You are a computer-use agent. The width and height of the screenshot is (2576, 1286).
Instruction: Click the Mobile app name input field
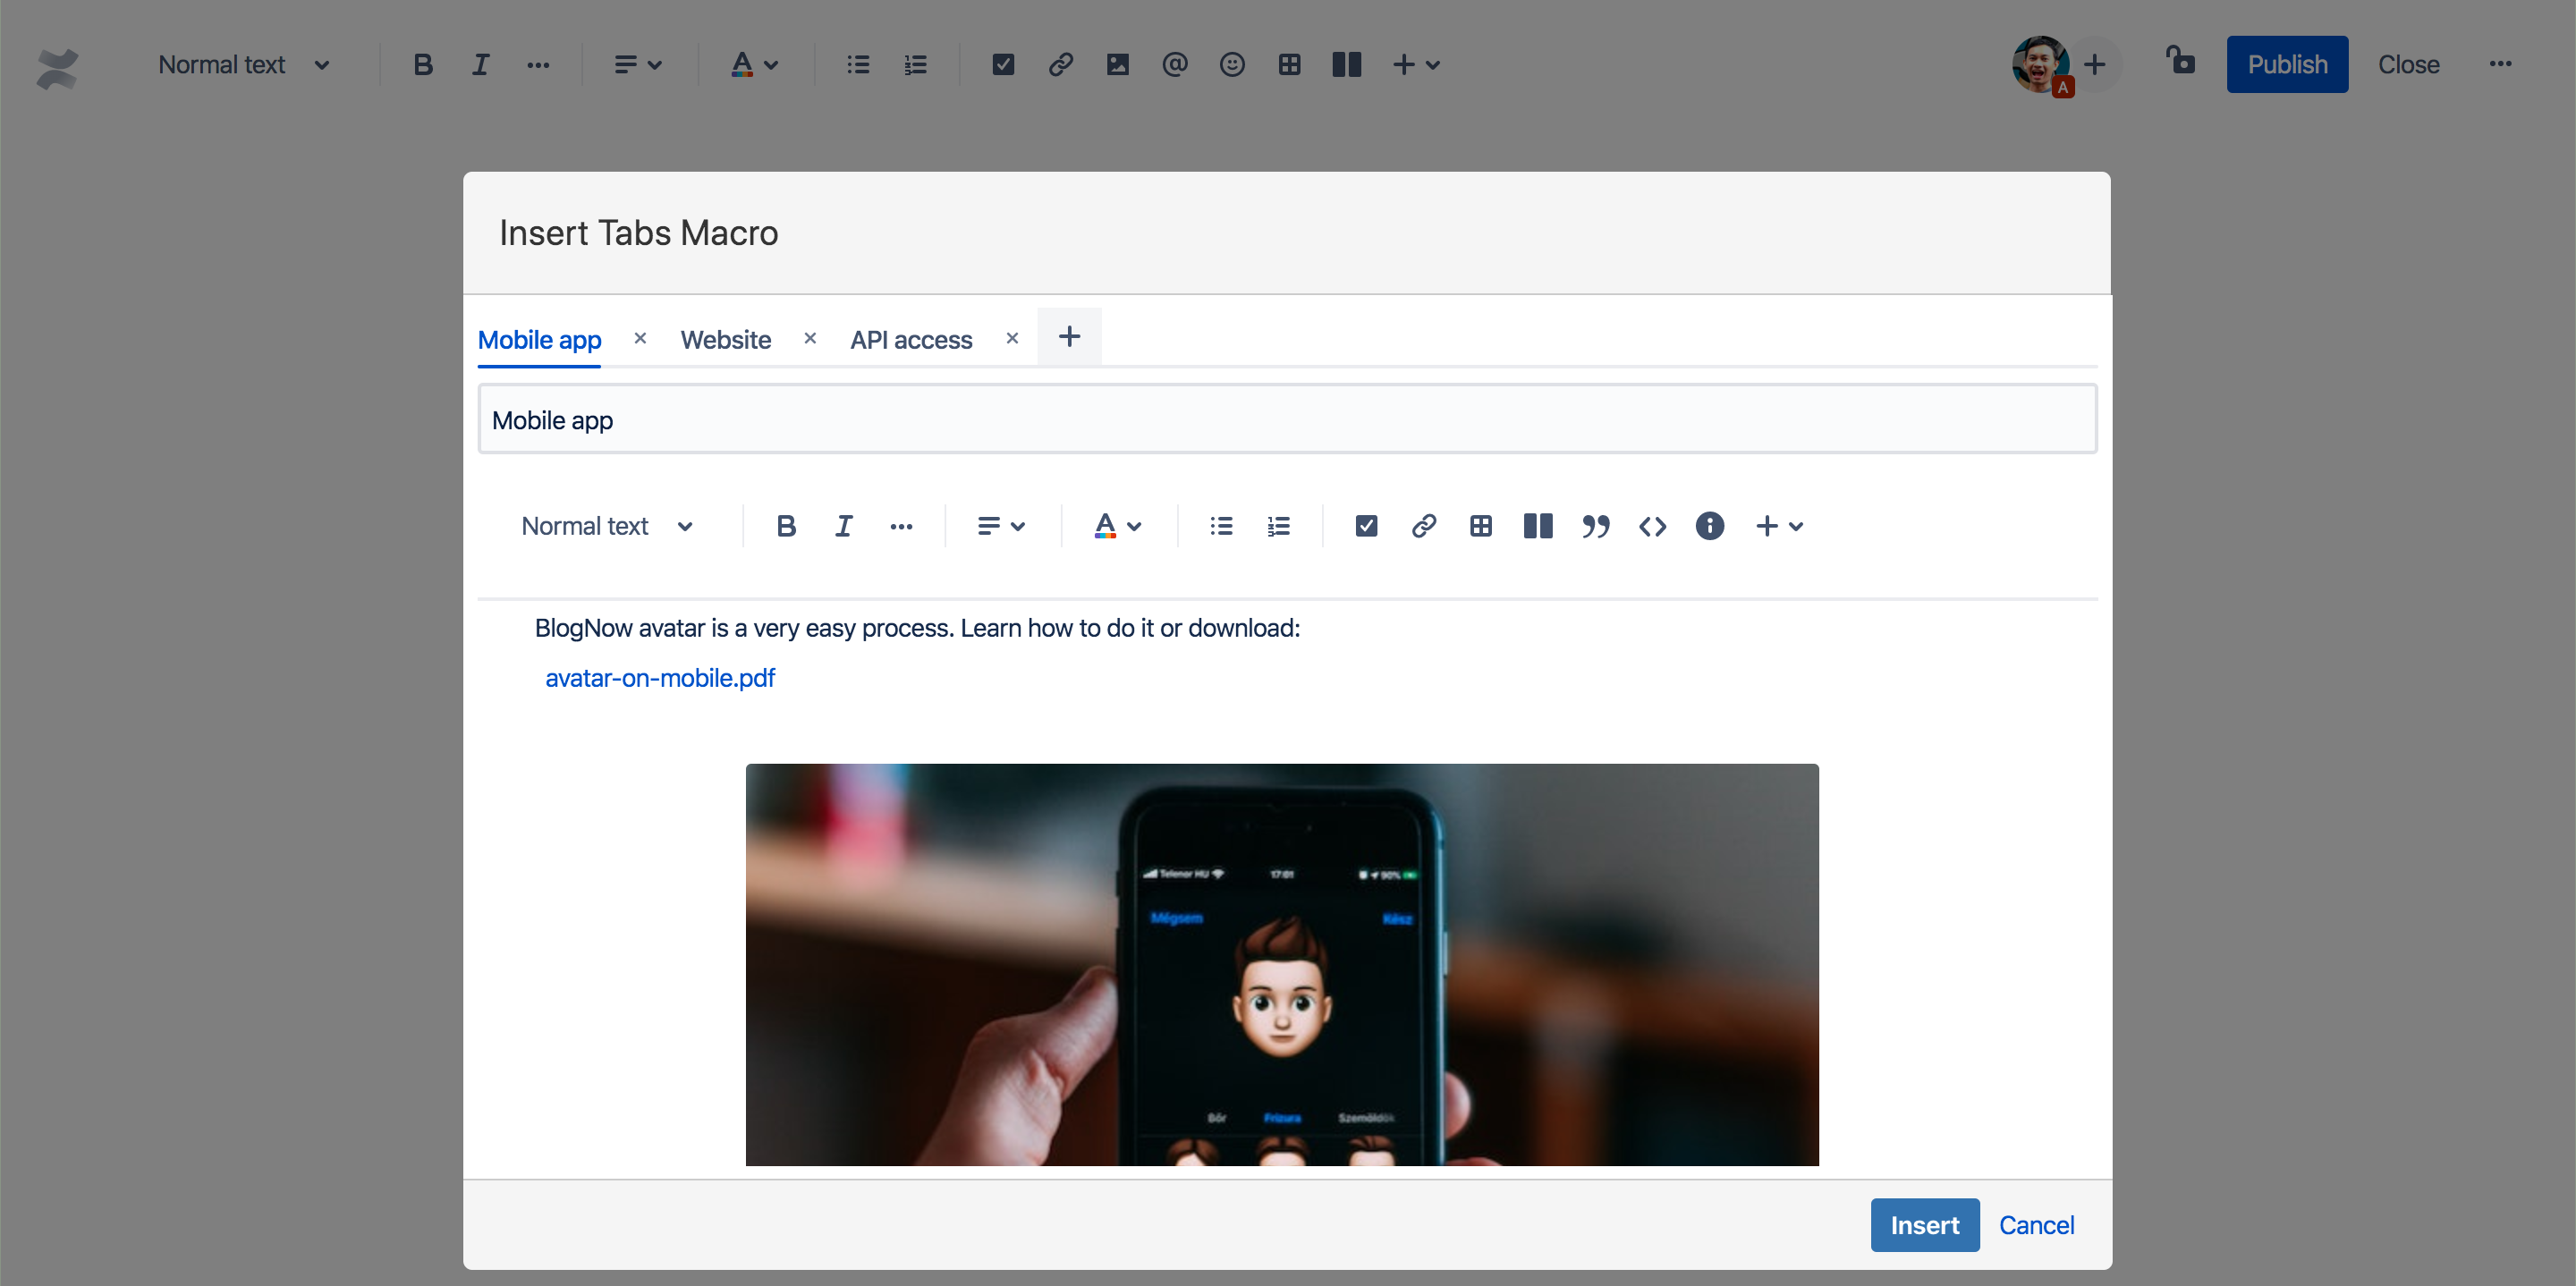1286,419
